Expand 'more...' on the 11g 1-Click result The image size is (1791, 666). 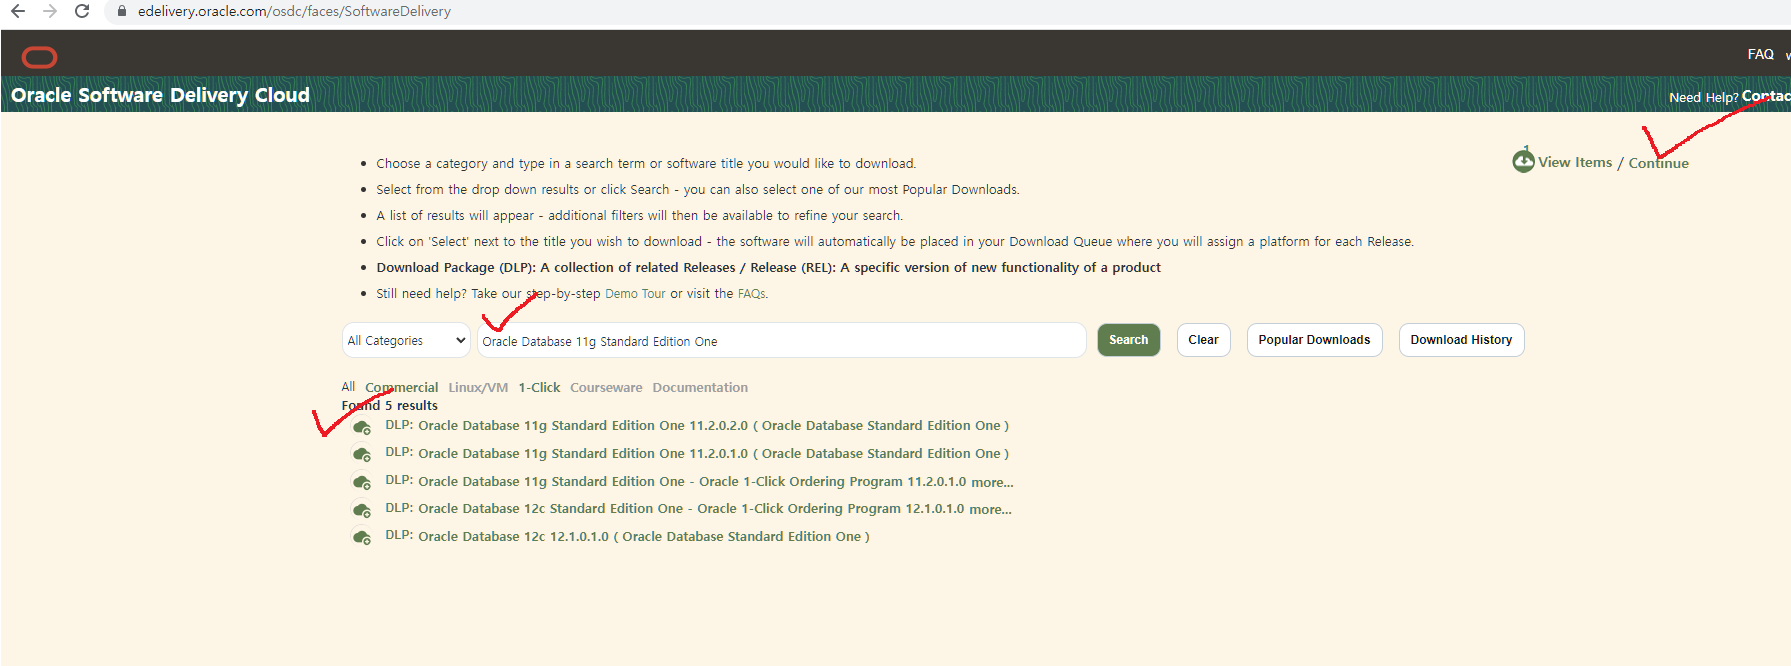point(992,482)
